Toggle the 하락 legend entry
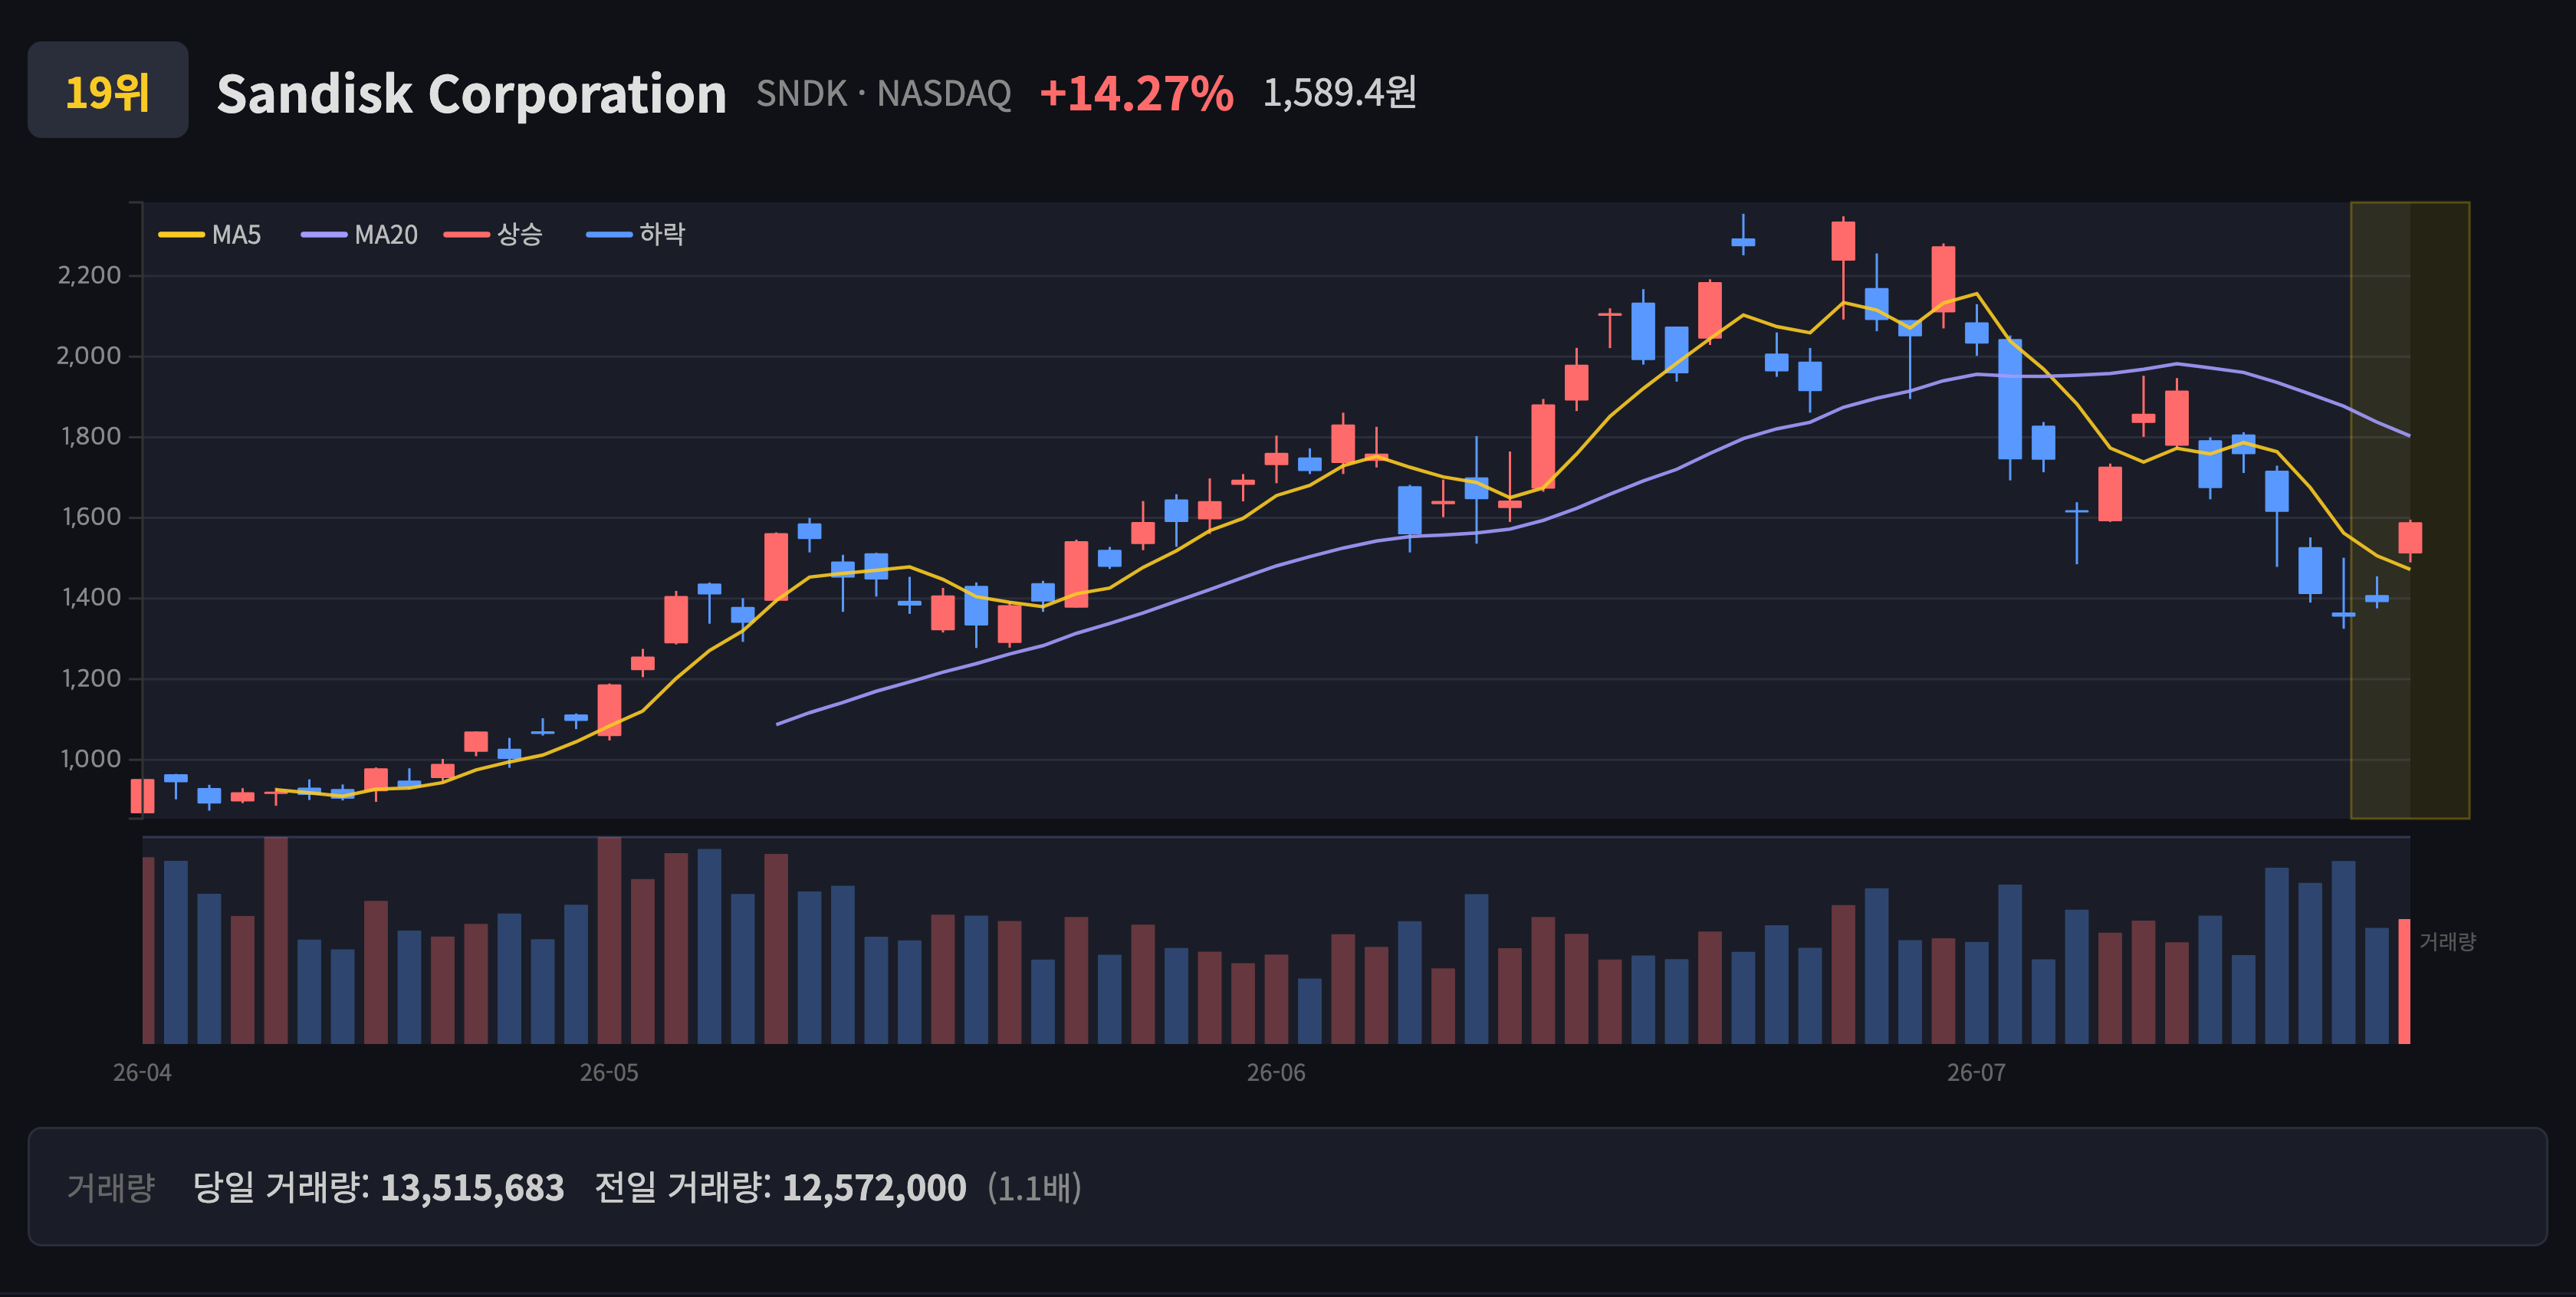 [x=636, y=234]
